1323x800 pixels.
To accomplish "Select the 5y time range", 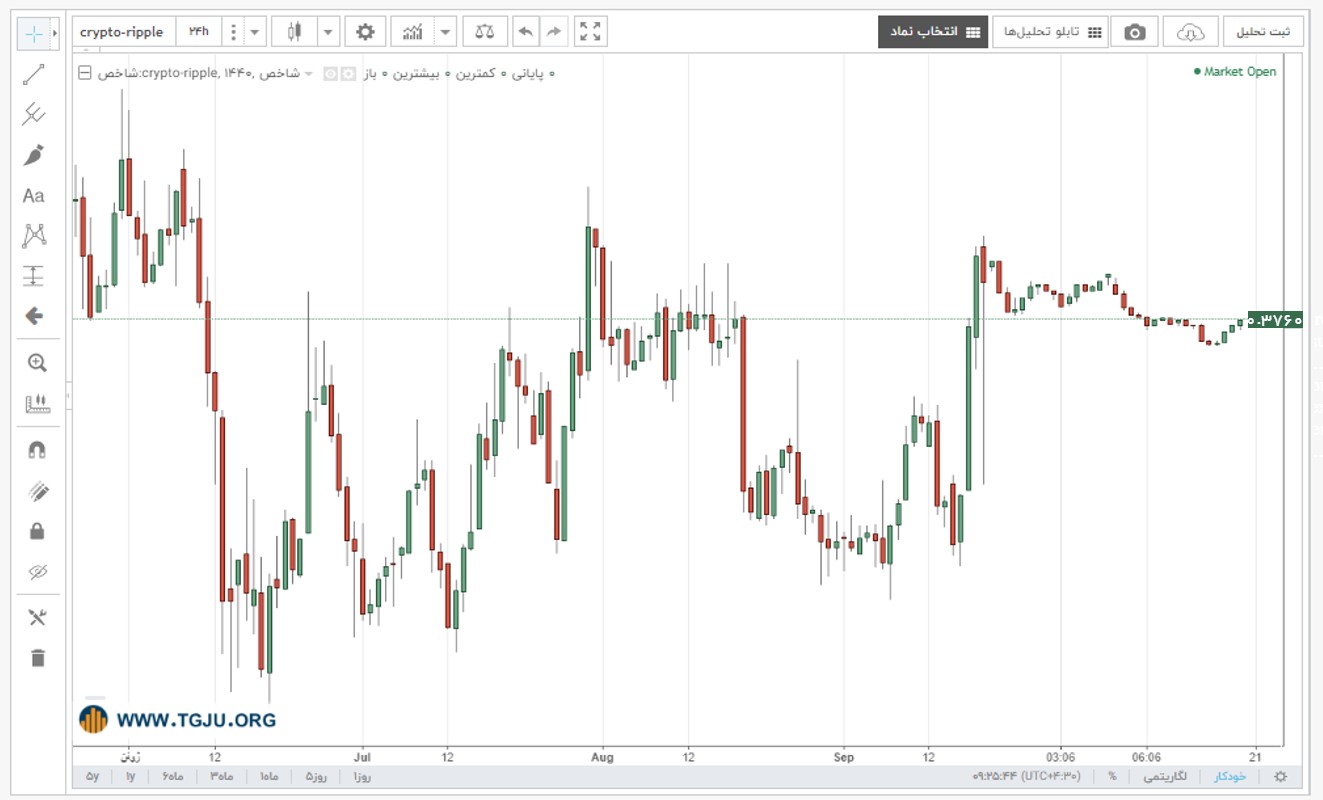I will [92, 777].
